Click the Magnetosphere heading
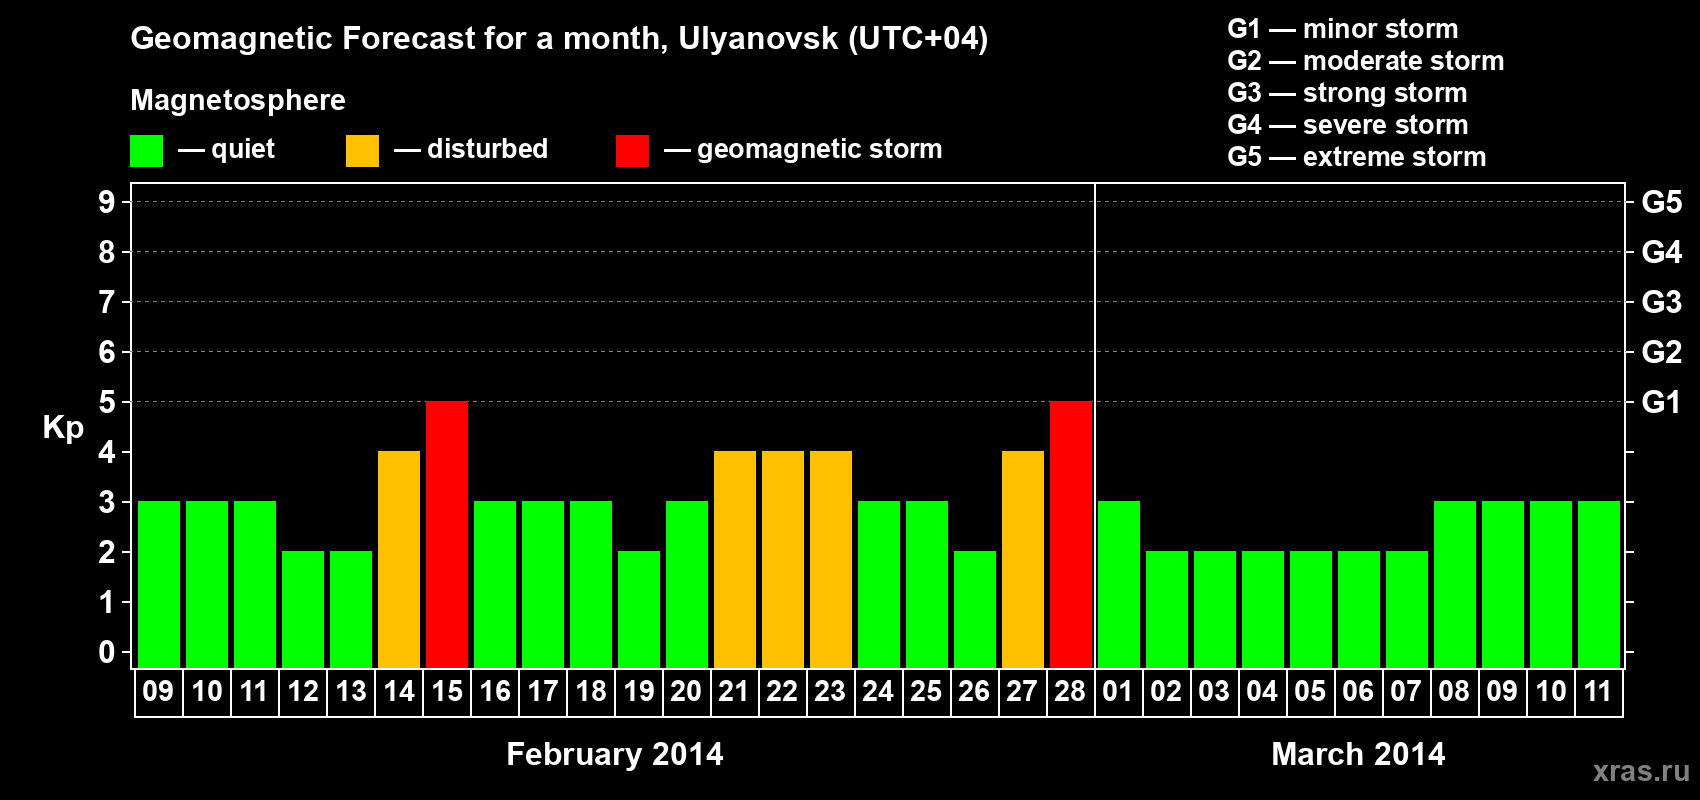The width and height of the screenshot is (1700, 800). coord(238,100)
